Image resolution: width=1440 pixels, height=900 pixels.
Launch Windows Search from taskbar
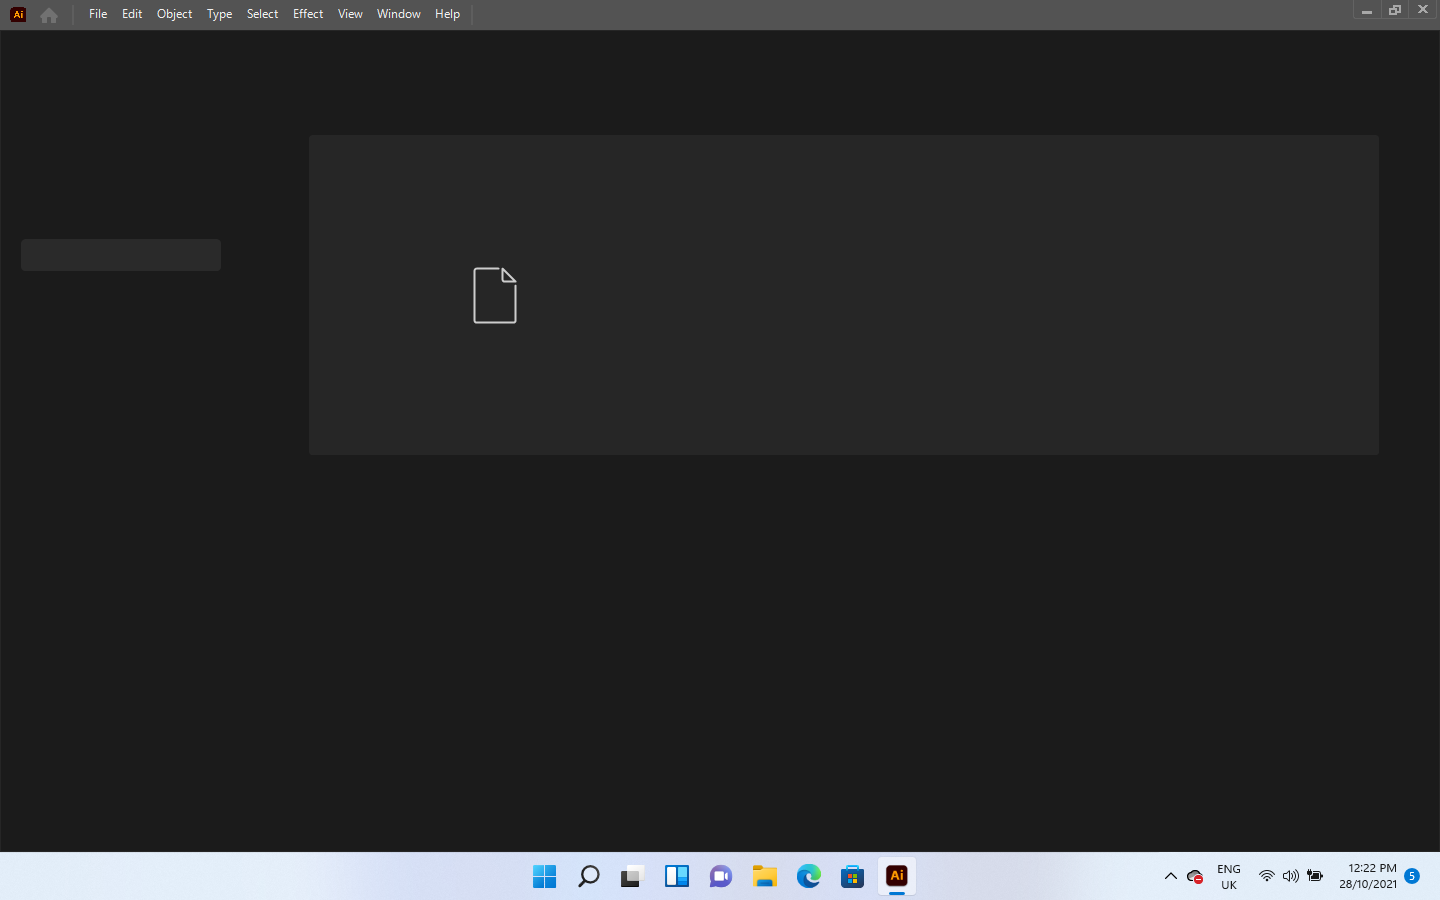[x=588, y=876]
